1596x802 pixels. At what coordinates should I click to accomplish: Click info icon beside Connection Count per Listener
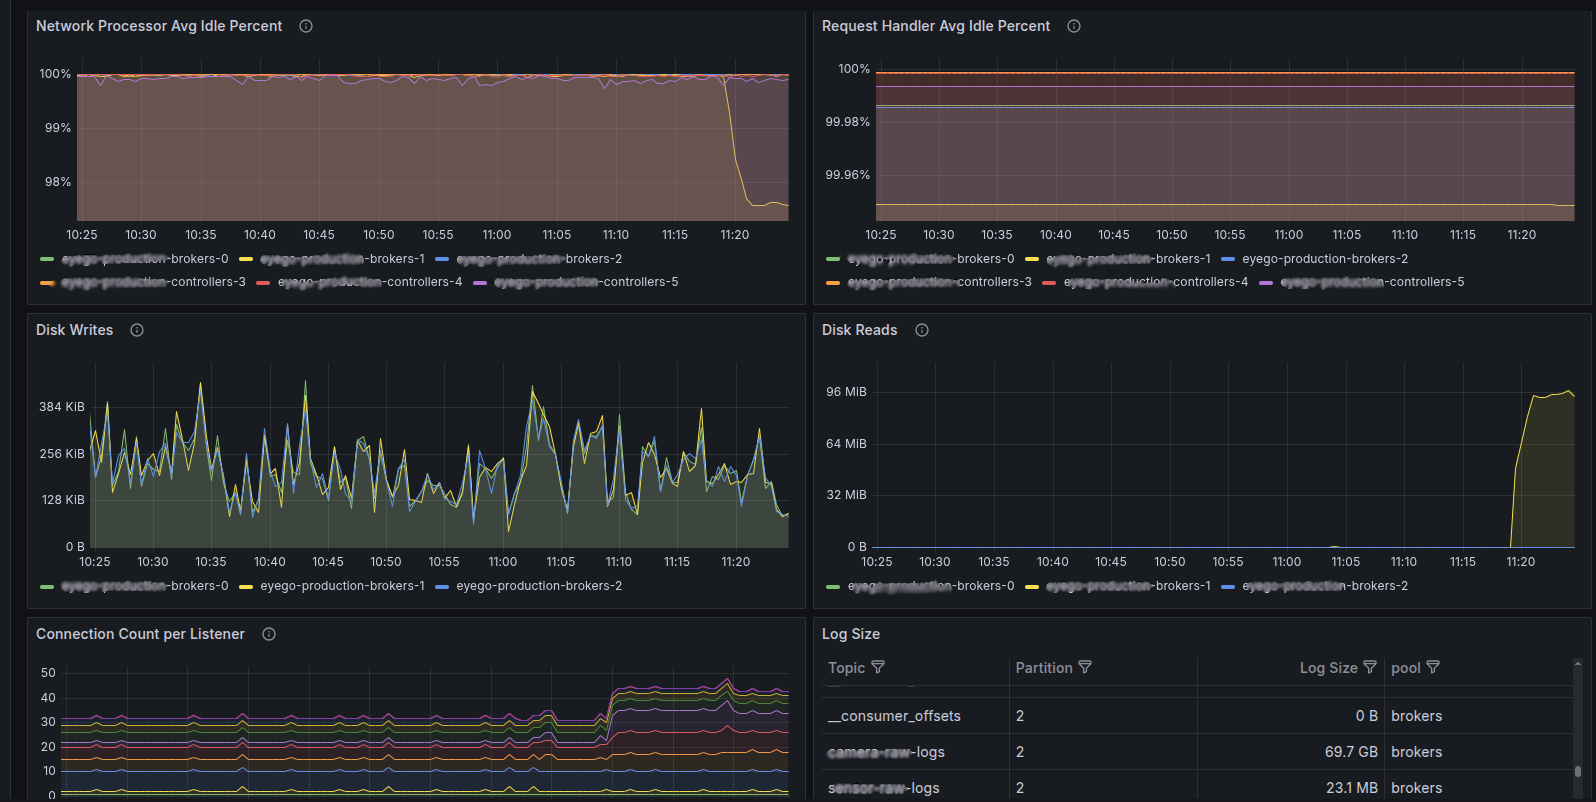click(269, 634)
